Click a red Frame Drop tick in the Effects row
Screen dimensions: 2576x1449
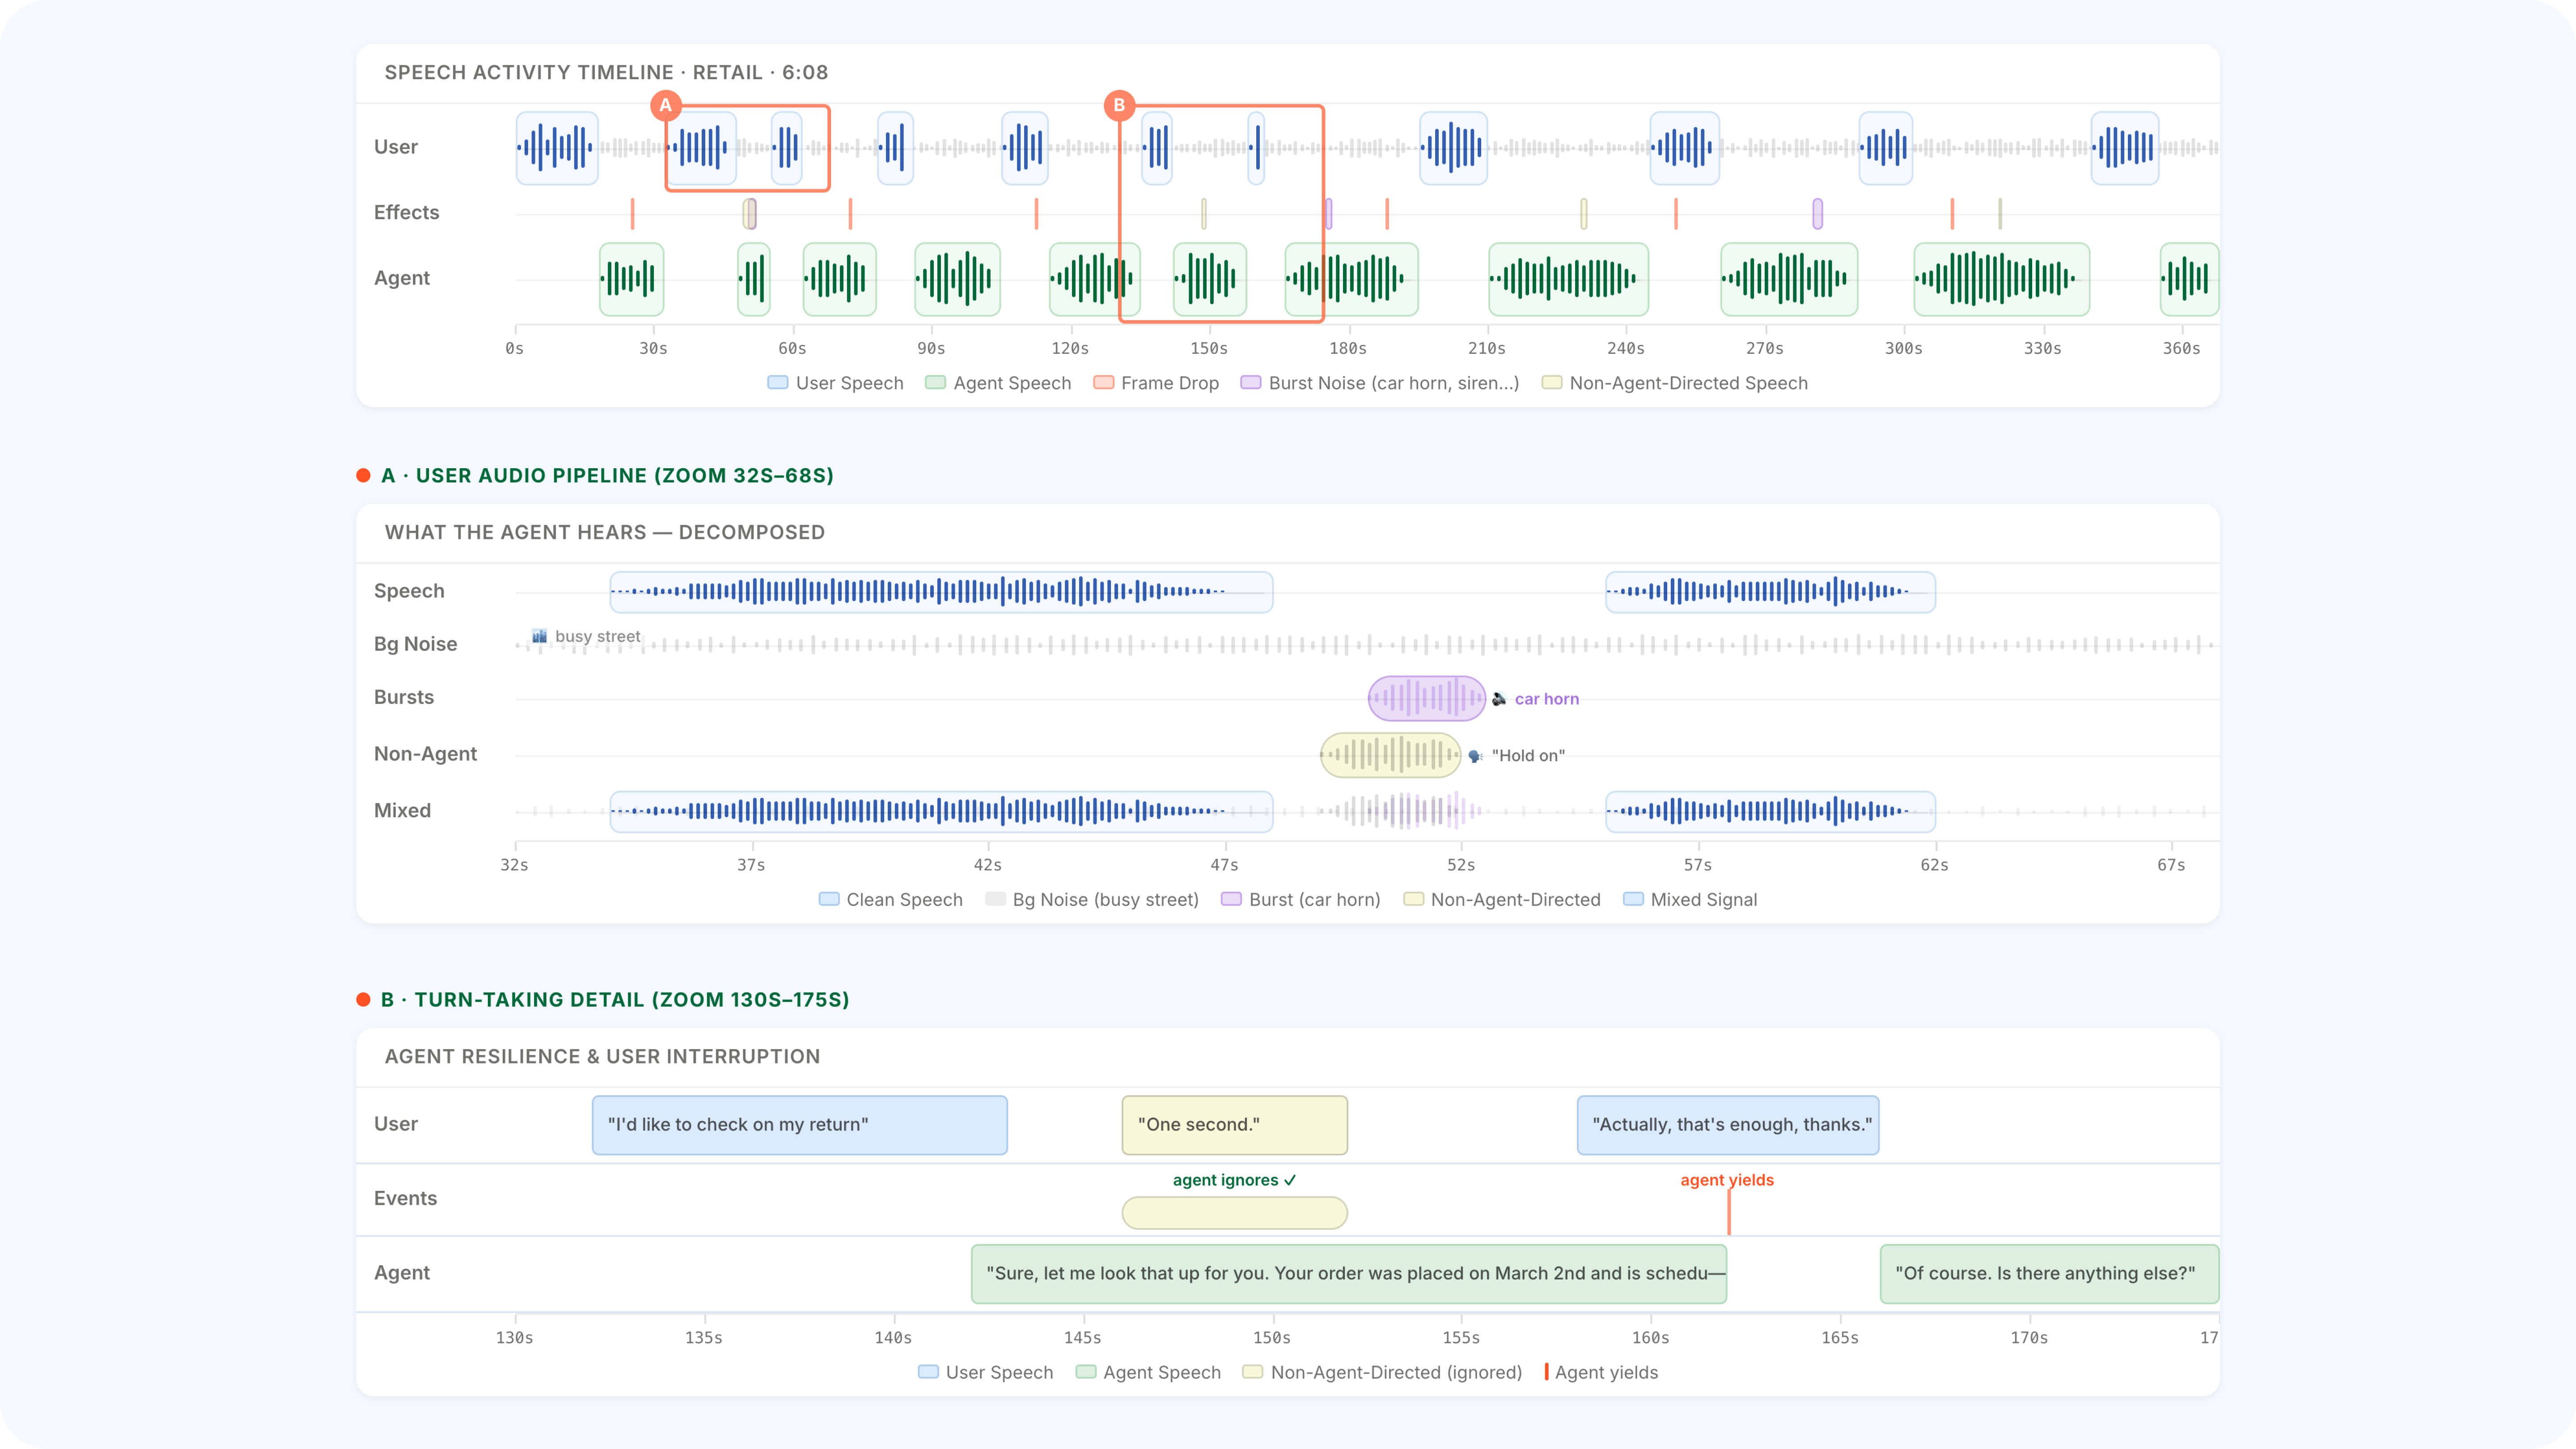pos(632,213)
